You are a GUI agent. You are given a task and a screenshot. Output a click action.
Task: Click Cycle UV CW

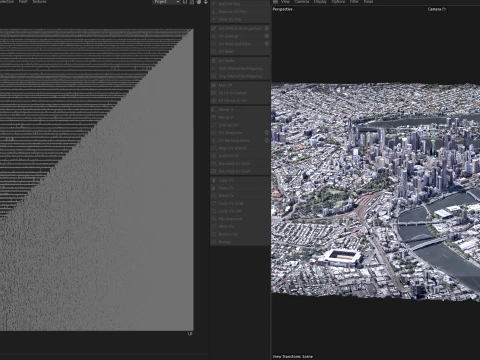coord(240,211)
